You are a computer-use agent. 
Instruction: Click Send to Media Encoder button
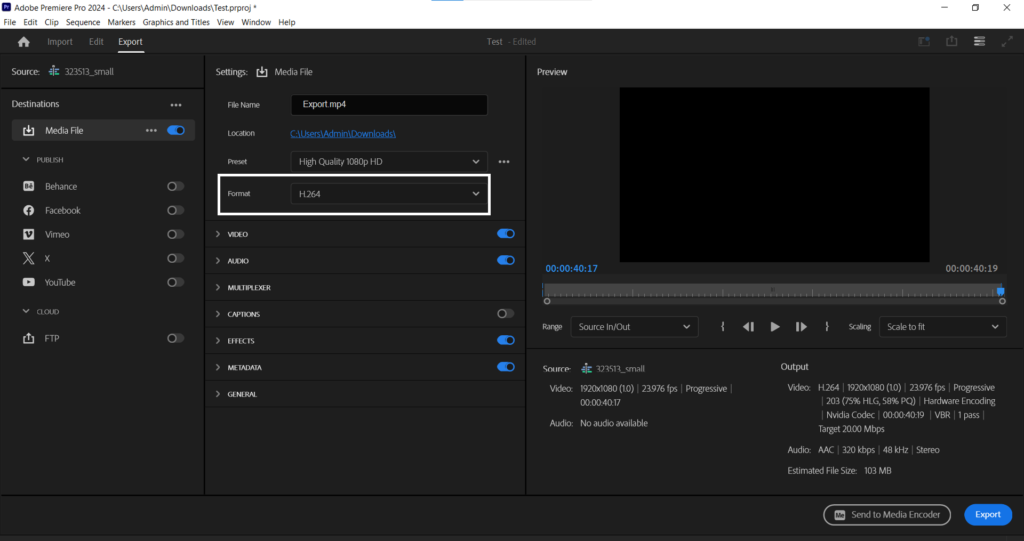[886, 515]
